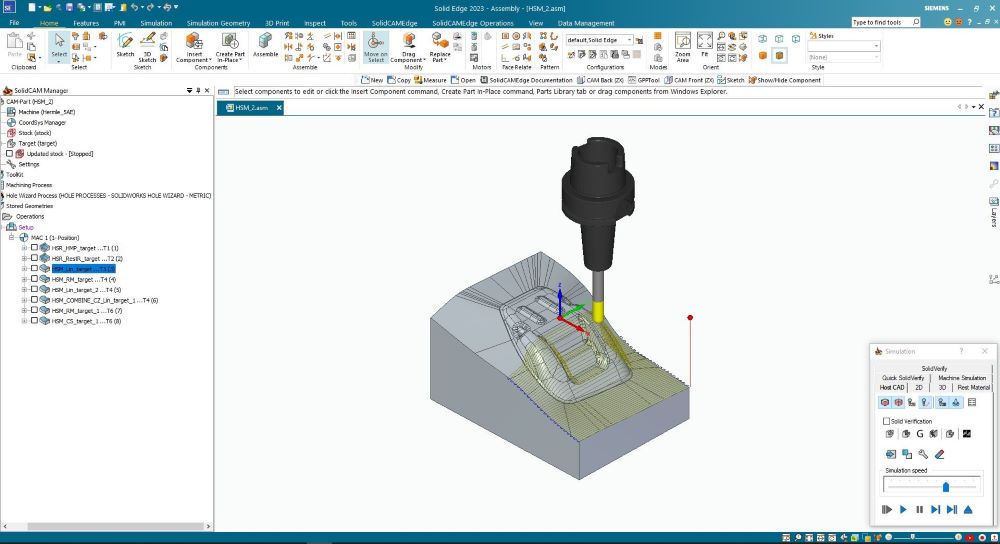This screenshot has width=1000, height=544.
Task: Check the HSM_RM_target T4 (4) box
Action: tap(34, 279)
